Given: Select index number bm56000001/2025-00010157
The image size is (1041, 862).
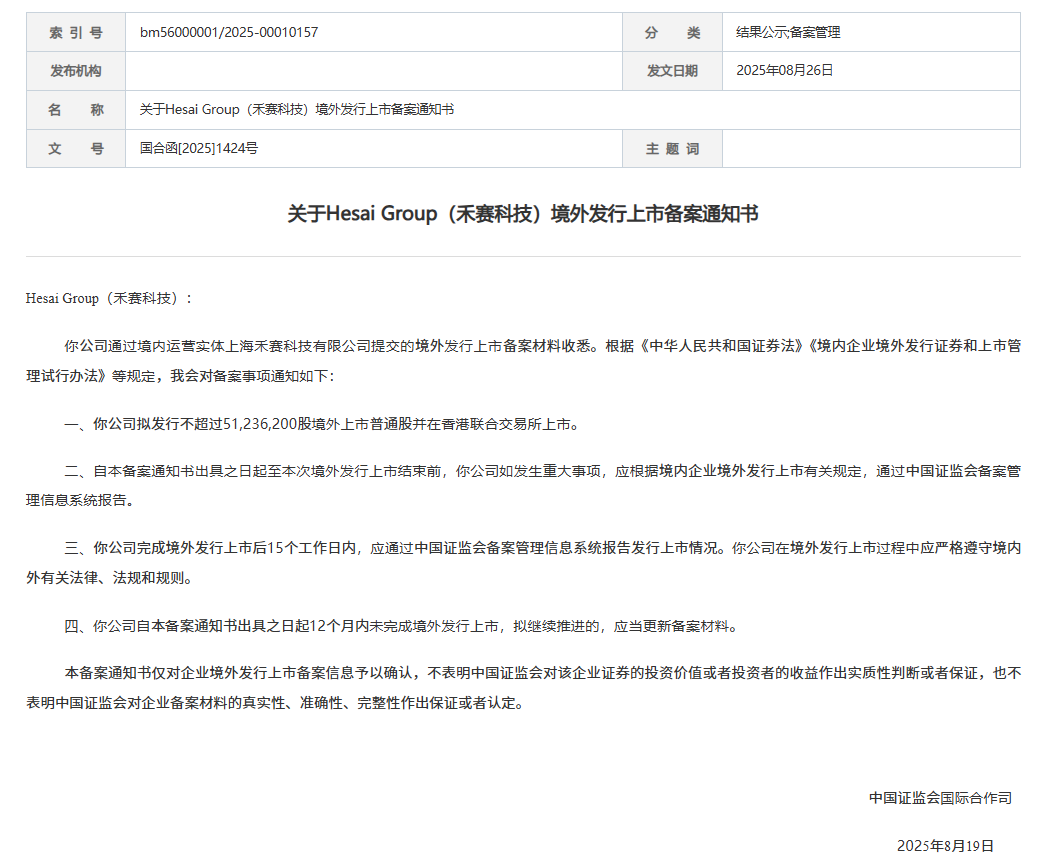Looking at the screenshot, I should (229, 33).
